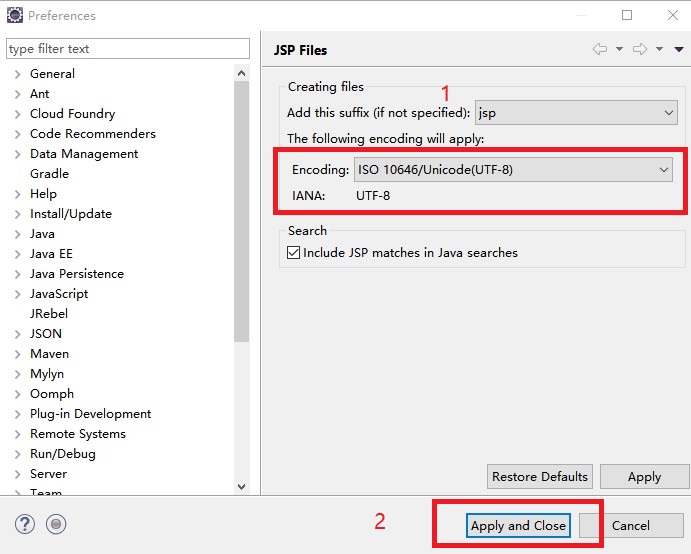Select the General label in tree
Image resolution: width=691 pixels, height=554 pixels.
pos(52,74)
